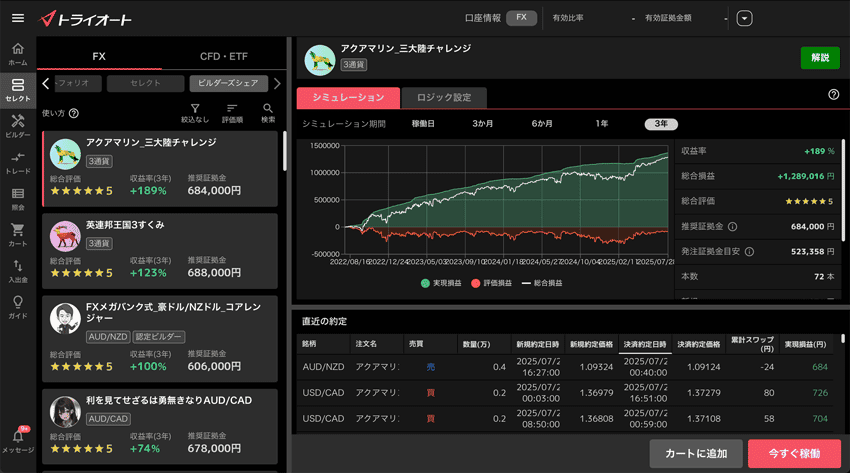This screenshot has width=850, height=473.
Task: Toggle the FX account pill
Action: click(521, 18)
